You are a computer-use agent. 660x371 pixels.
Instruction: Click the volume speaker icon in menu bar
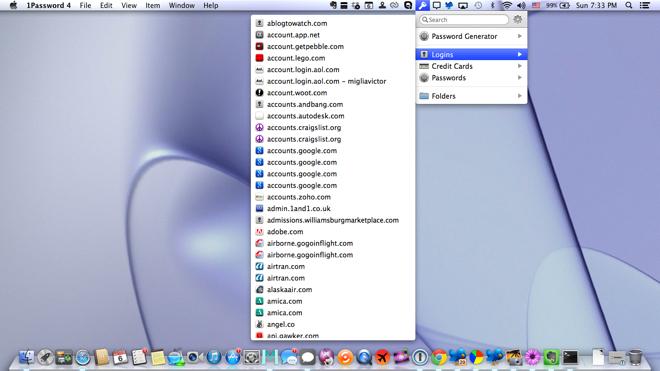tap(521, 5)
